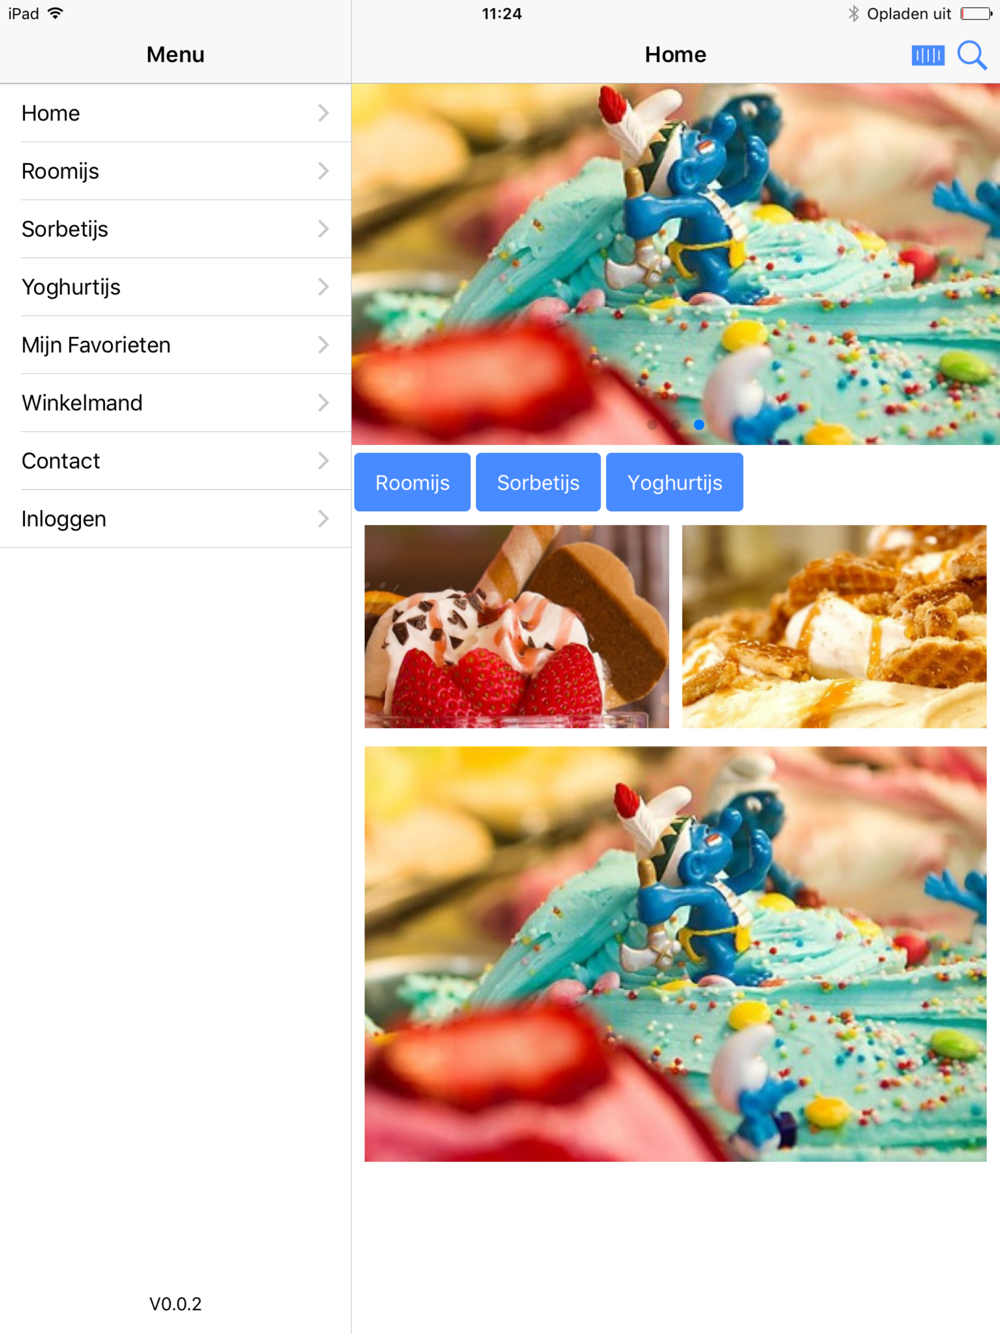Select Home in the side menu
1000x1334 pixels.
tap(175, 113)
